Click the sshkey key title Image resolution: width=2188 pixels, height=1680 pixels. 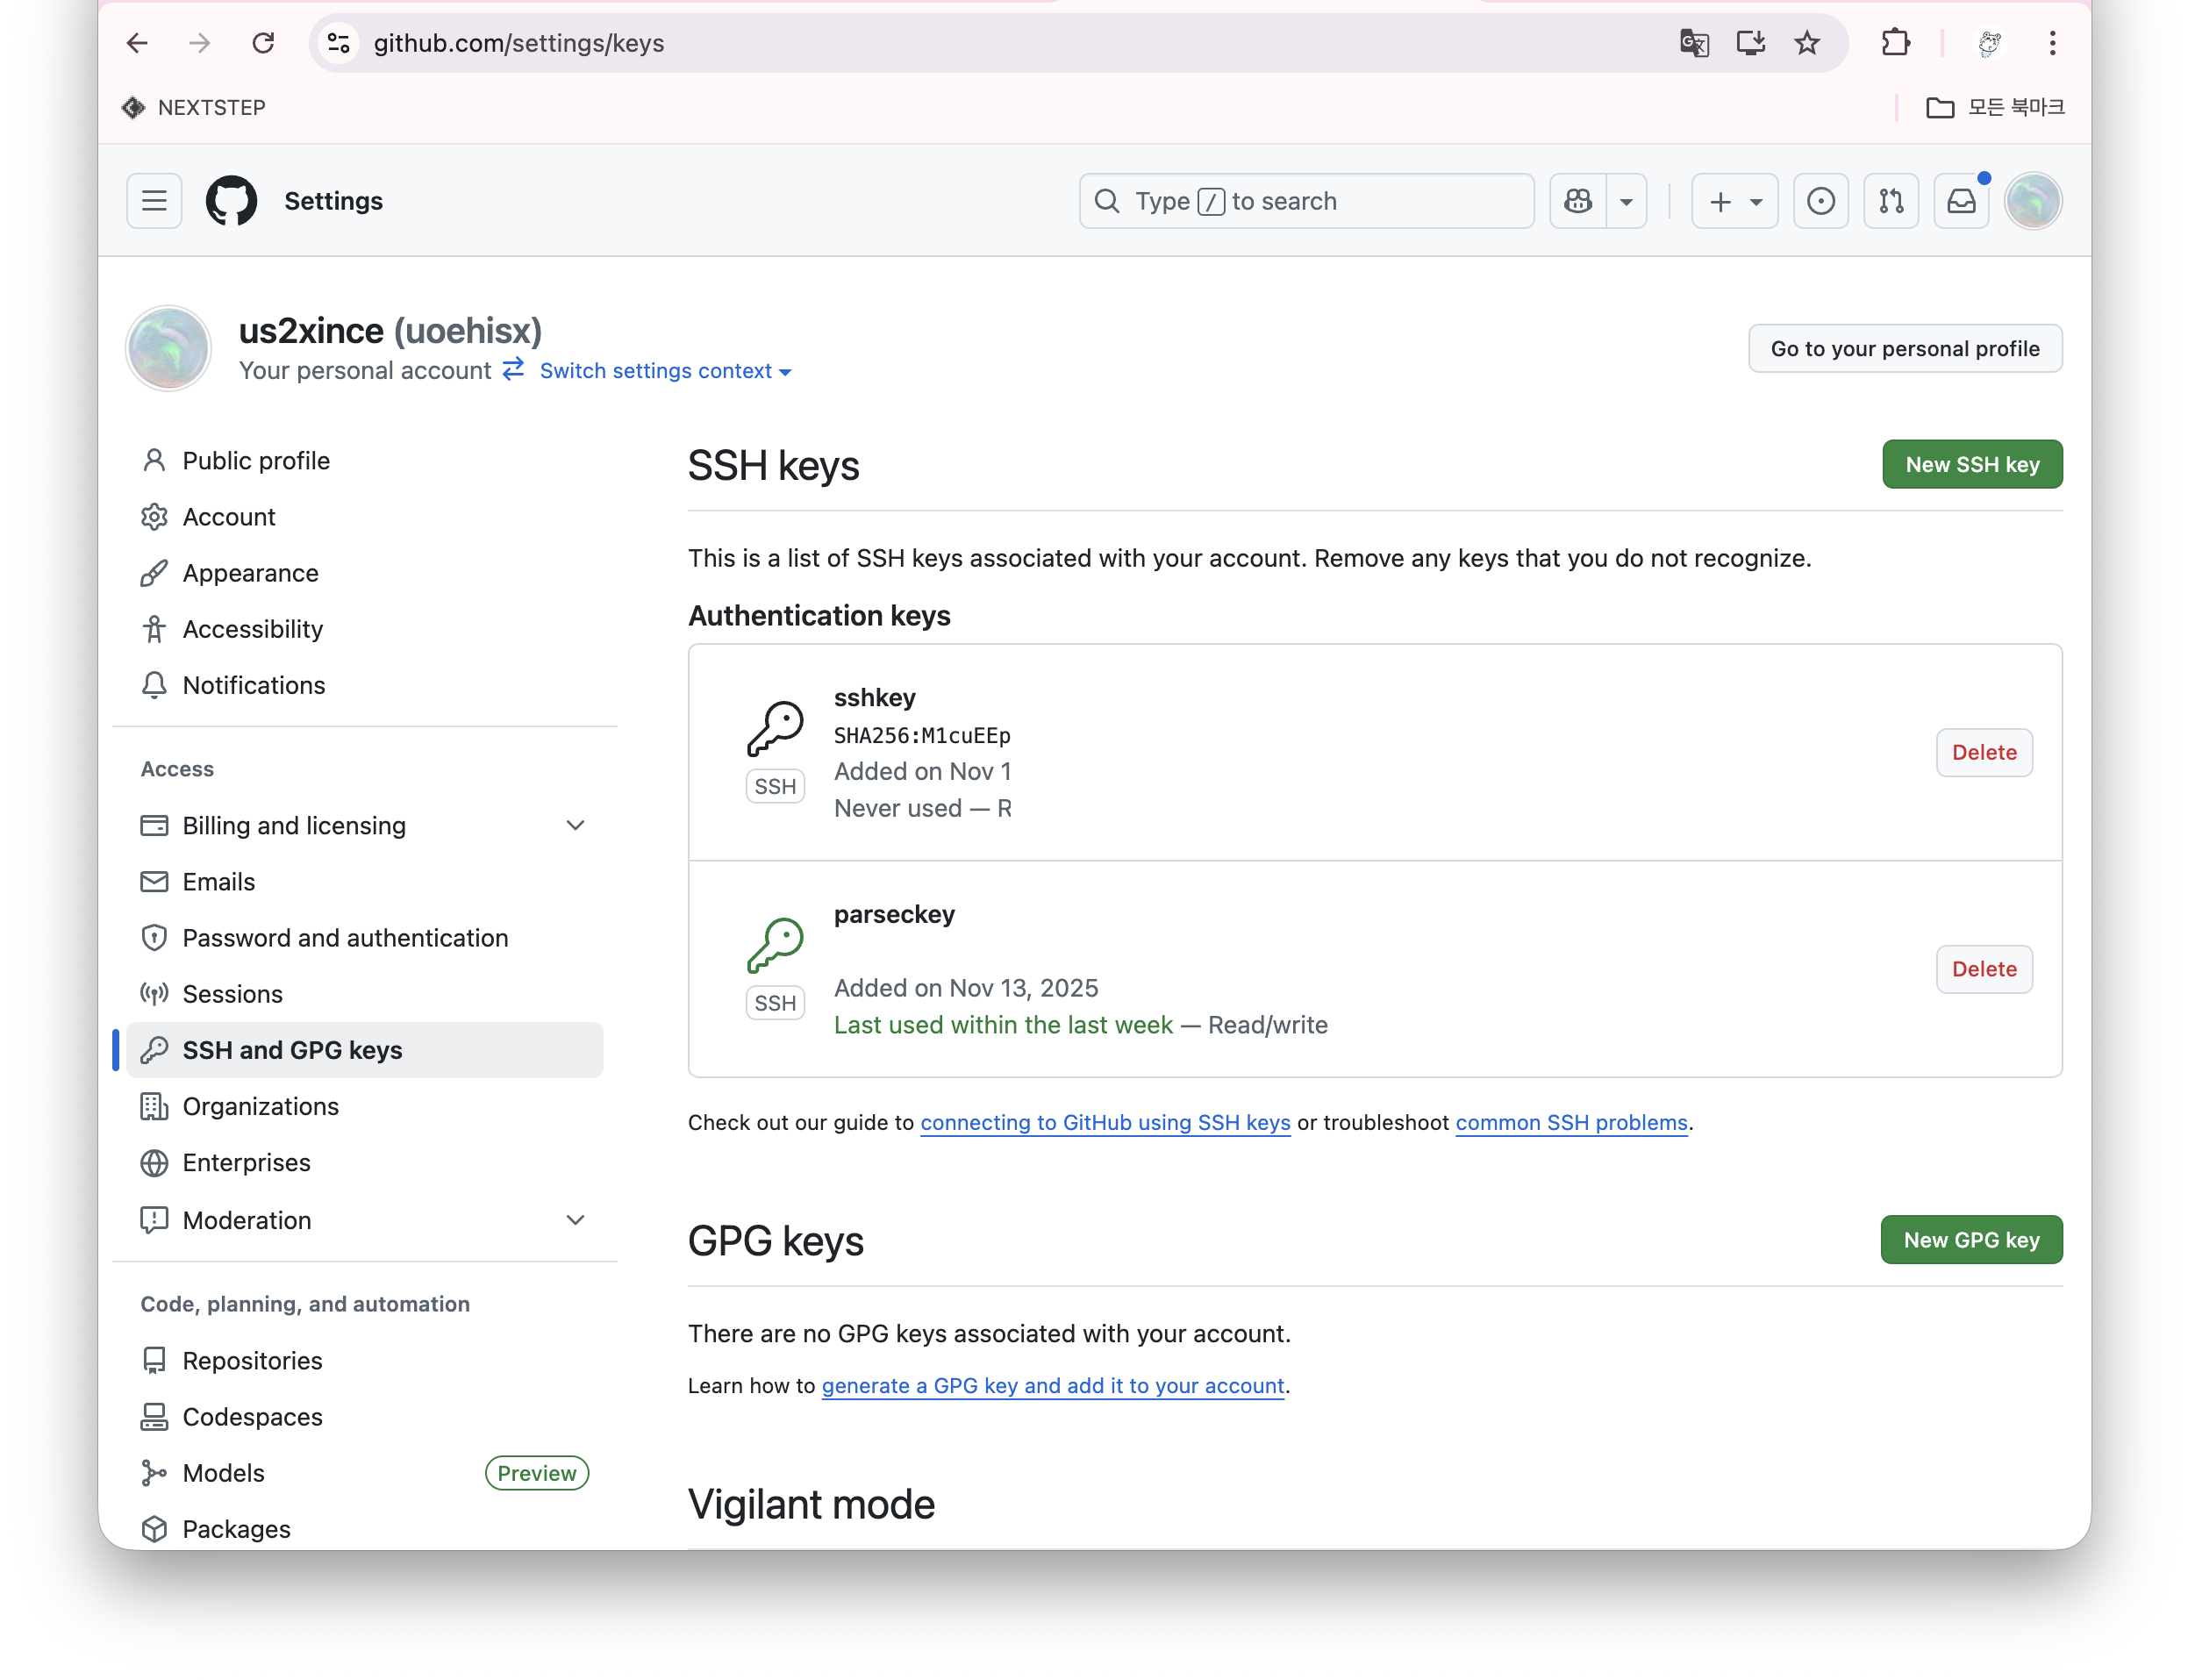[874, 697]
